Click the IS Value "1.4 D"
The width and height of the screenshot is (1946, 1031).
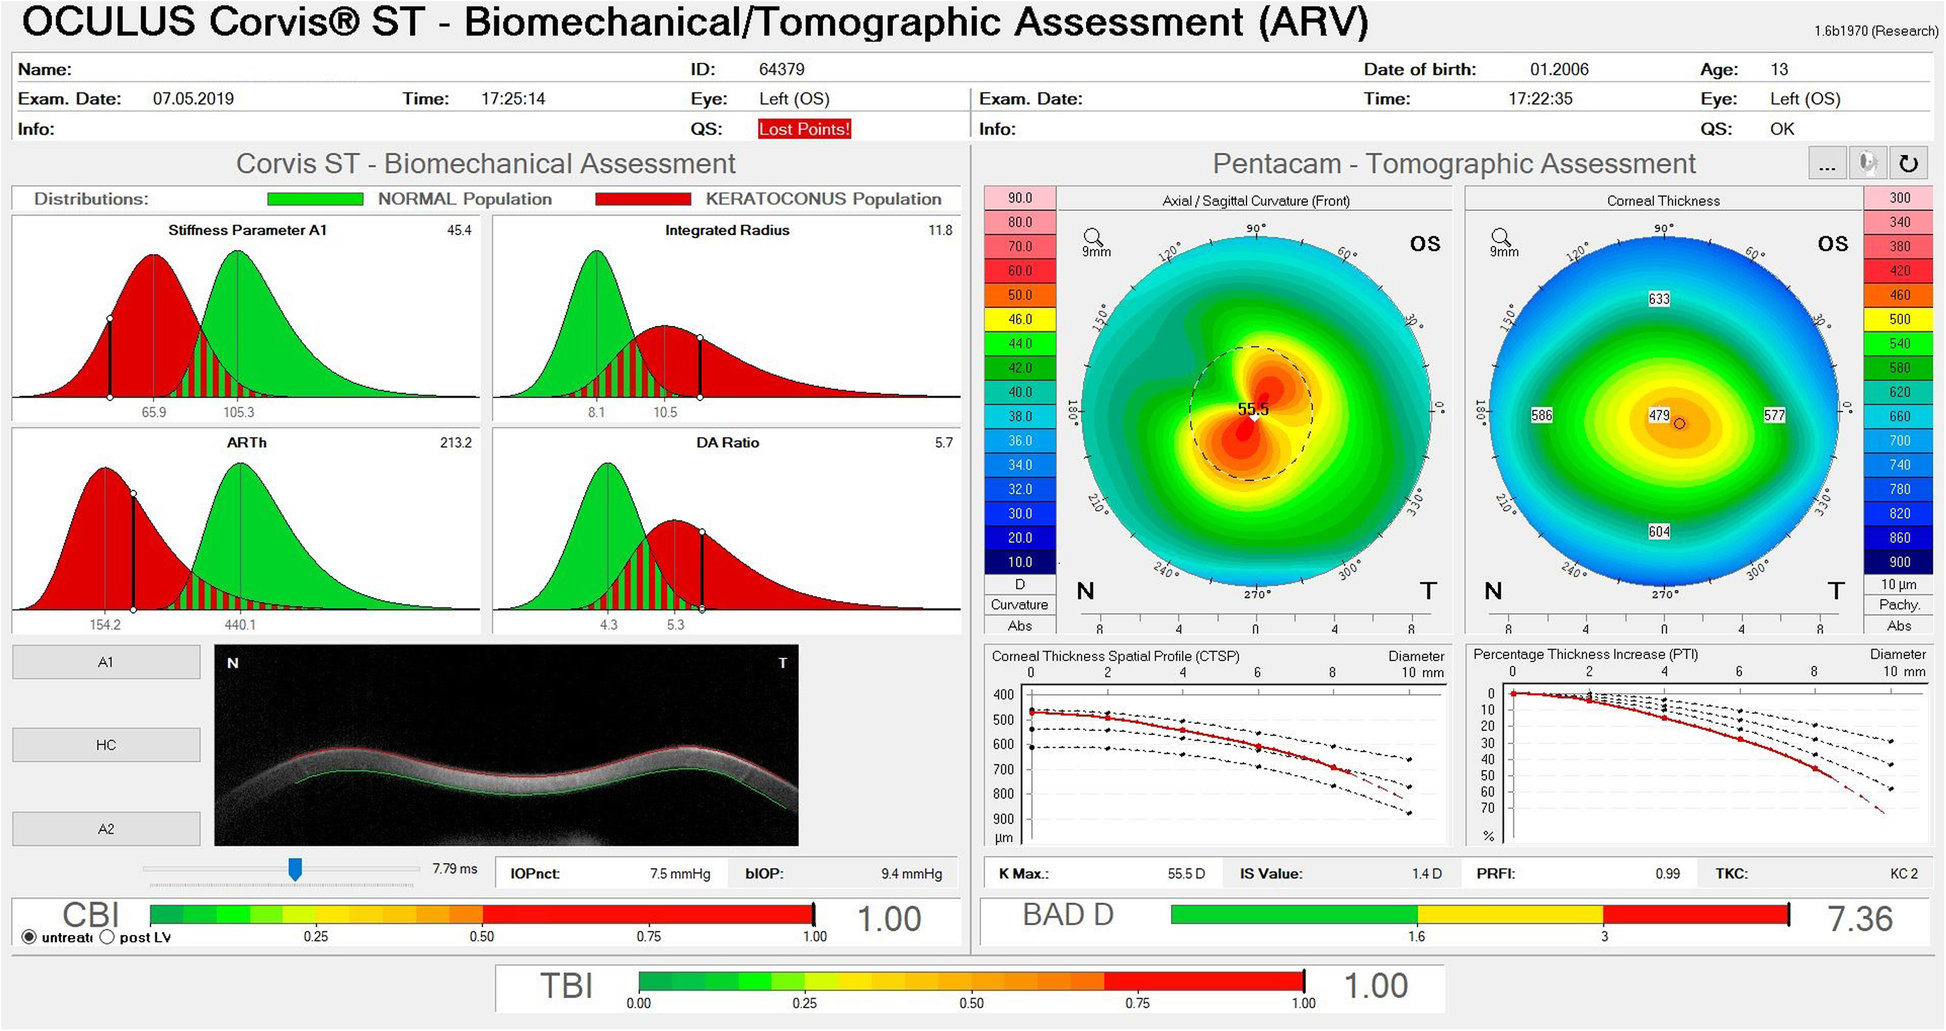tap(1427, 874)
